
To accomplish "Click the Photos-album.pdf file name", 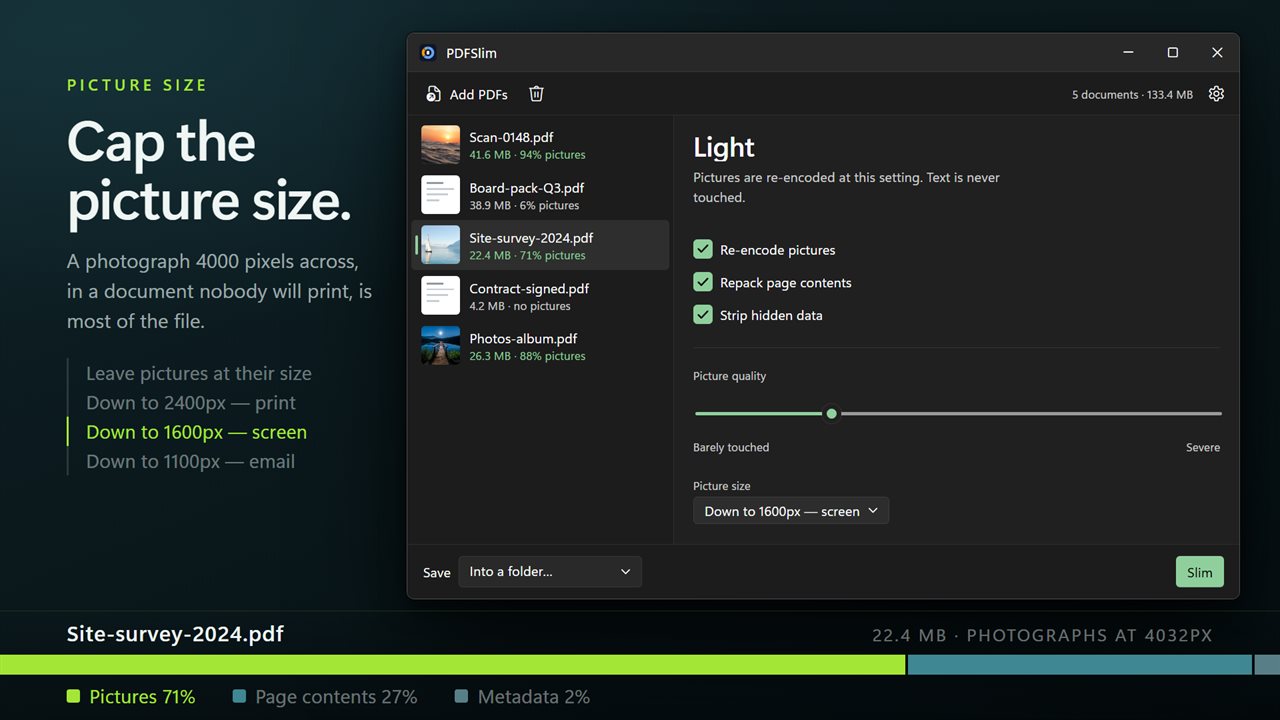I will point(523,339).
